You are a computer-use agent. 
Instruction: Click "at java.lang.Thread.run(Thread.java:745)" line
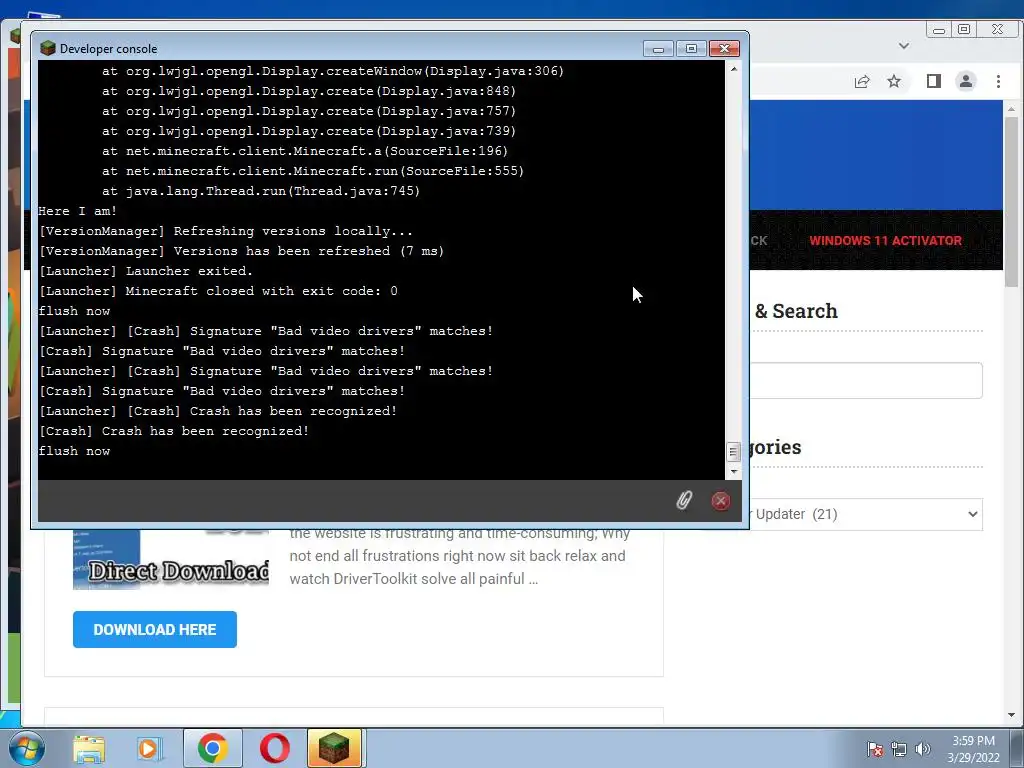click(x=261, y=191)
